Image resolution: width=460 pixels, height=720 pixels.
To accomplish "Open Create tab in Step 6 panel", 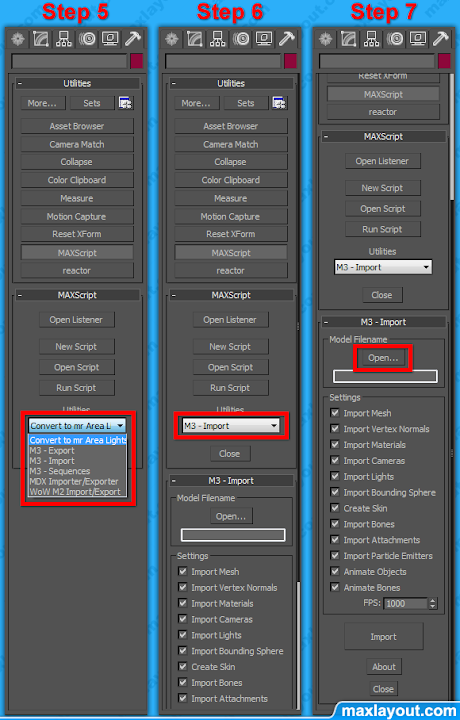I will tap(172, 39).
